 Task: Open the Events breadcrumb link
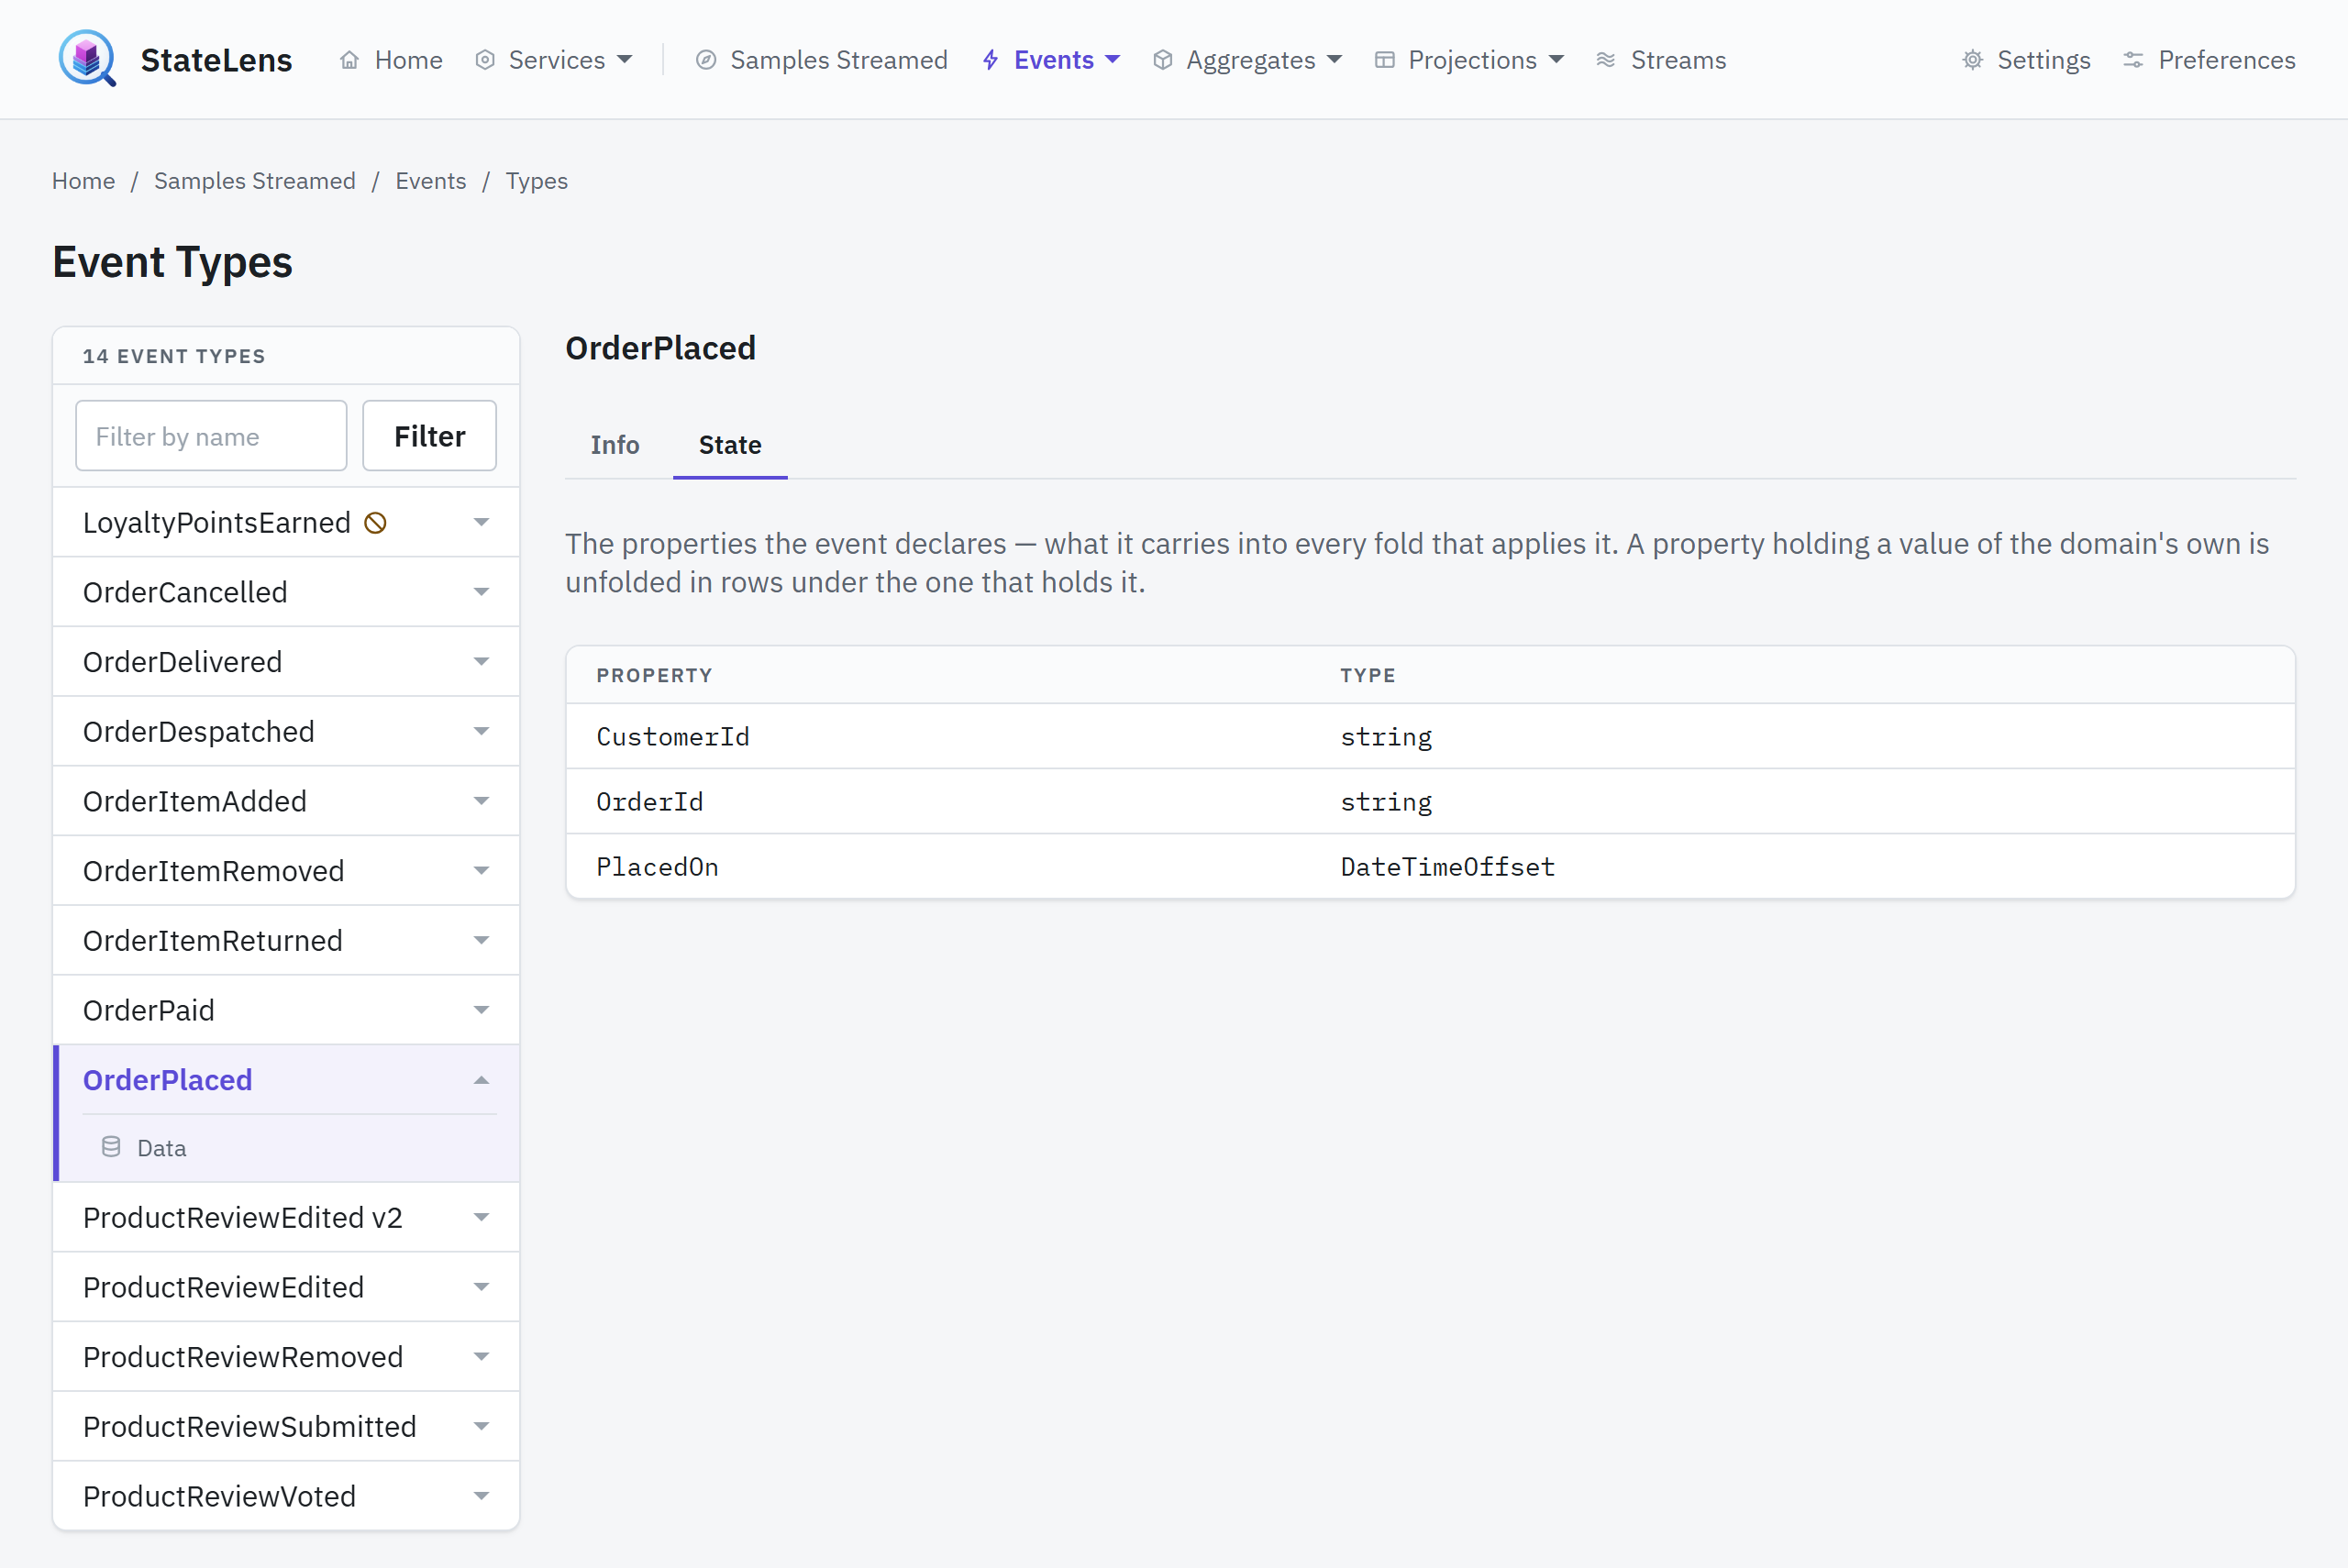click(x=431, y=181)
